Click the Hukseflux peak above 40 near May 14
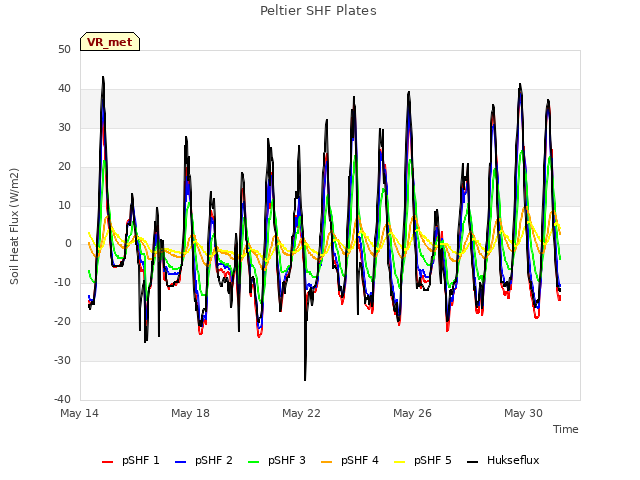The image size is (640, 480). coord(103,78)
